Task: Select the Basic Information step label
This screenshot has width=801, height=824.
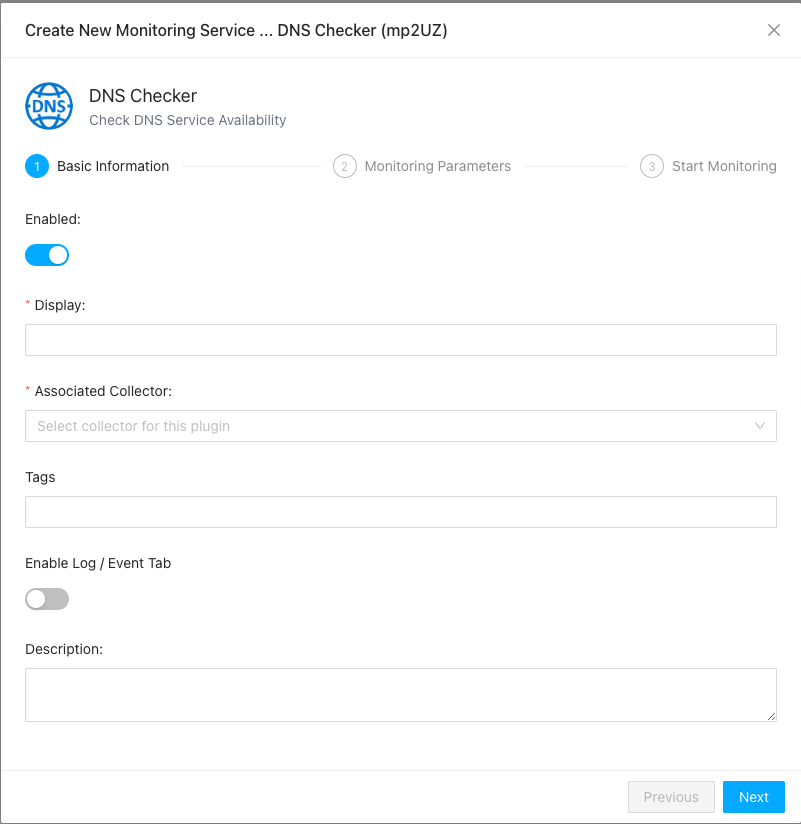Action: [113, 167]
